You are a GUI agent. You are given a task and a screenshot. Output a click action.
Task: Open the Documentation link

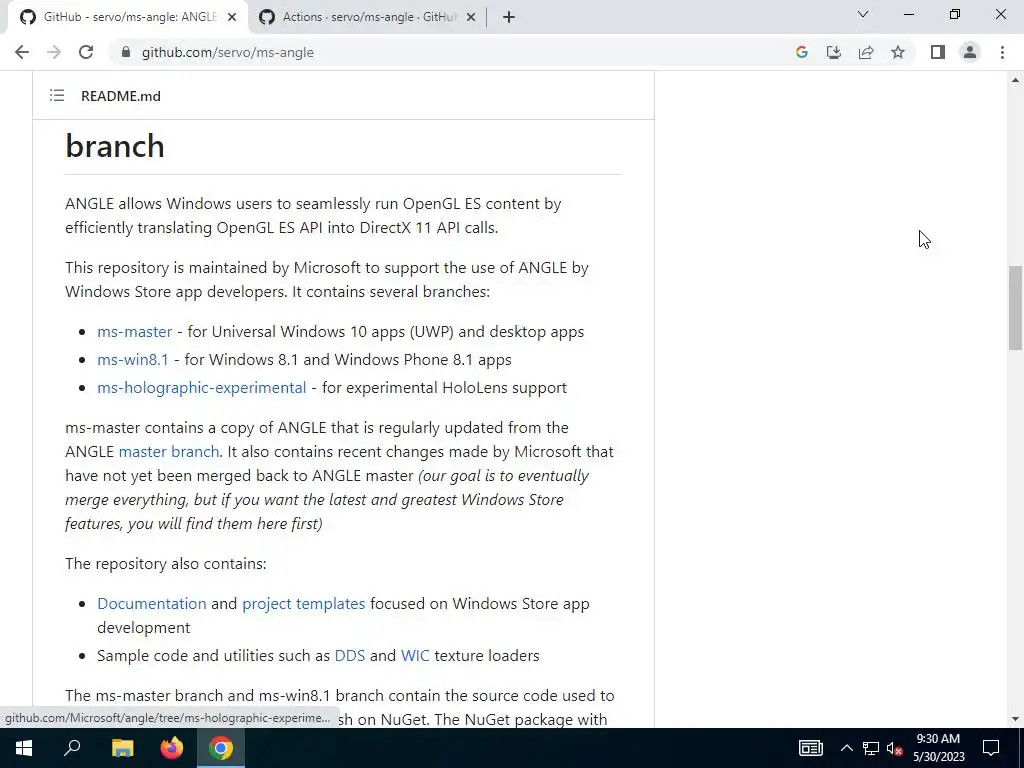[x=152, y=603]
